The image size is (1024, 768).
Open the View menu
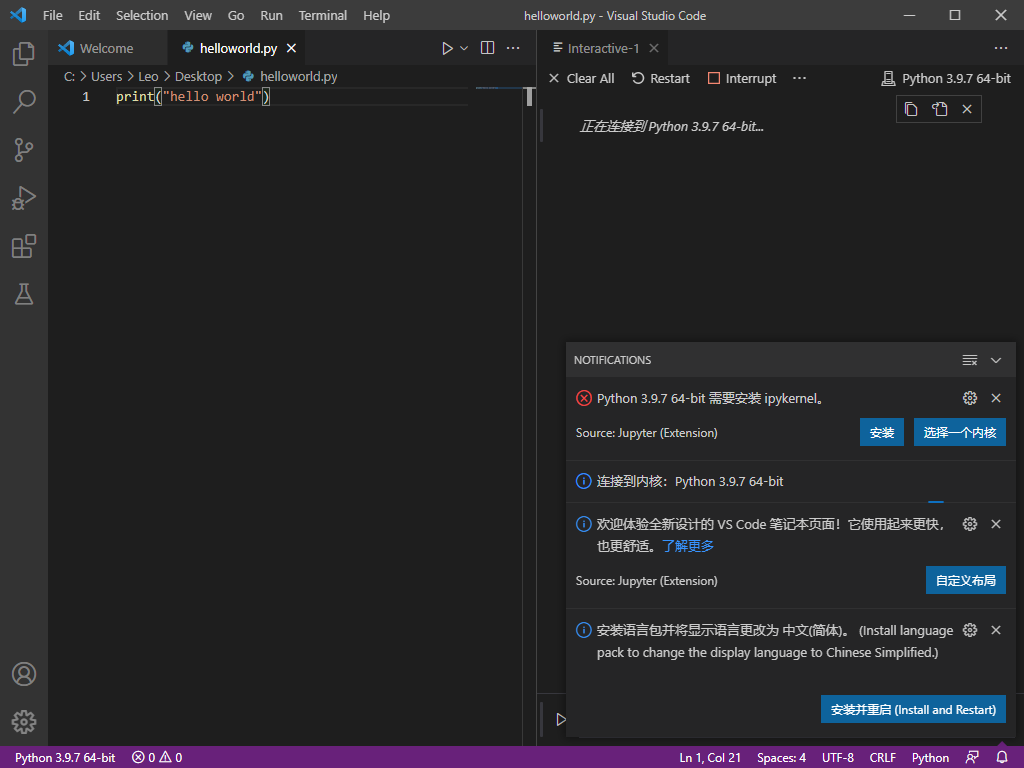(198, 16)
